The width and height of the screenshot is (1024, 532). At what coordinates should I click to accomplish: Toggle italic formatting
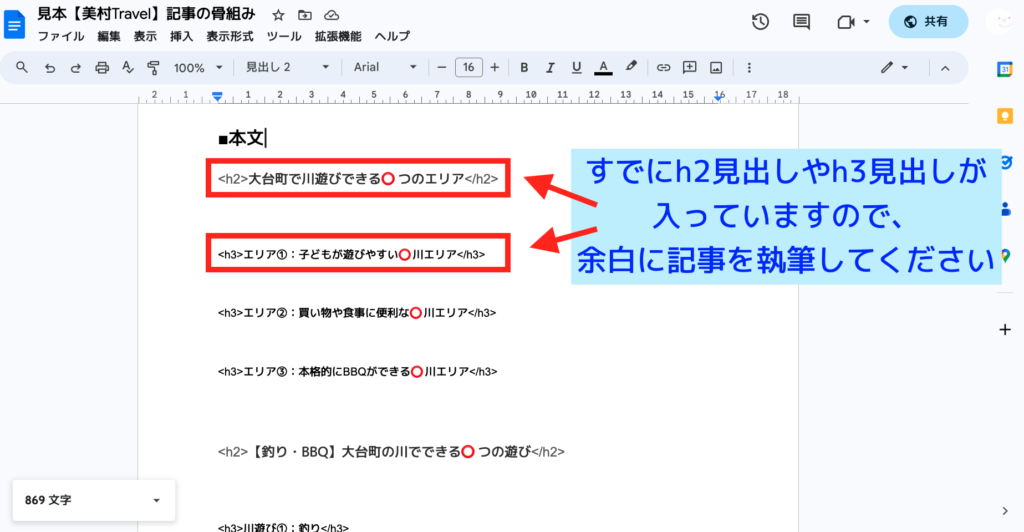[x=549, y=68]
